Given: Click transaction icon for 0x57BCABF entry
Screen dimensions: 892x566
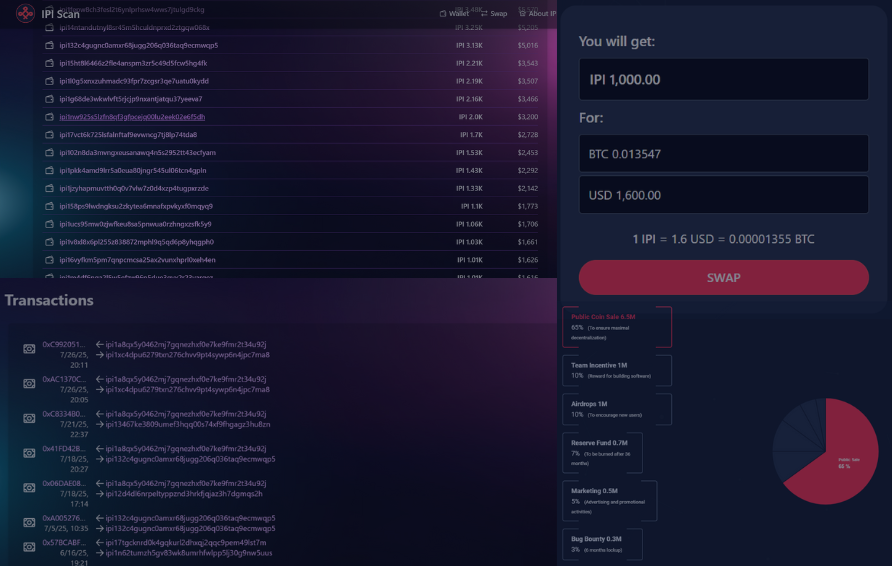Looking at the screenshot, I should (x=29, y=548).
